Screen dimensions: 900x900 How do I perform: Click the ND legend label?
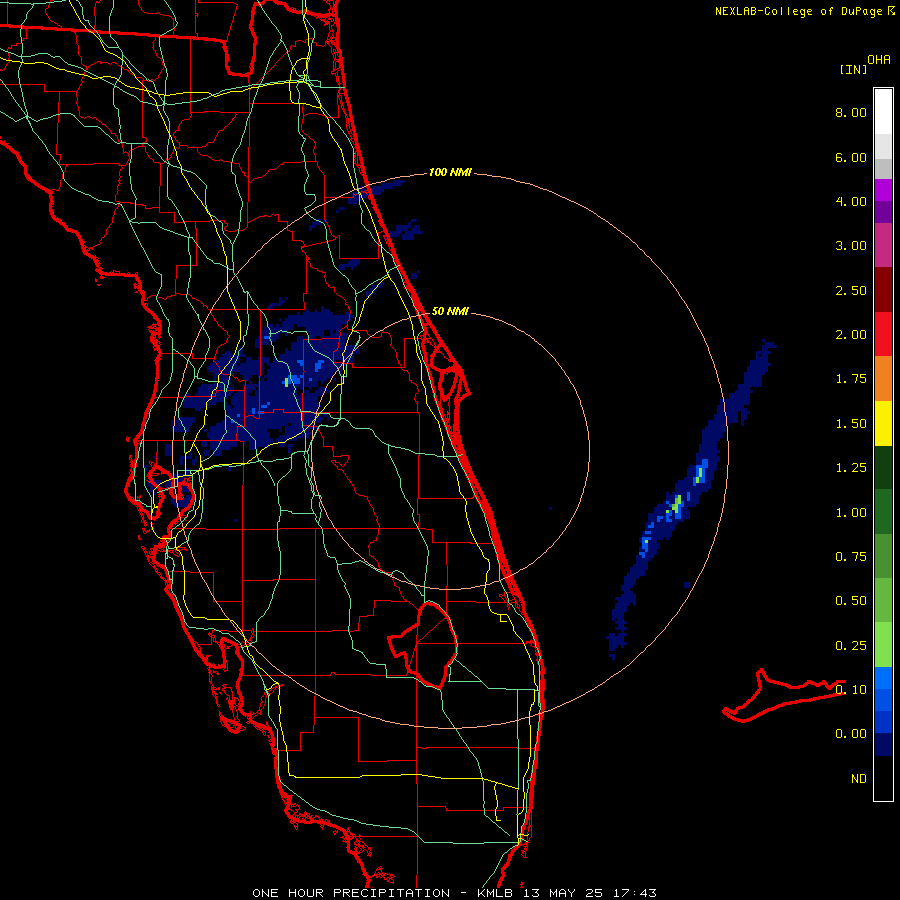tap(859, 779)
